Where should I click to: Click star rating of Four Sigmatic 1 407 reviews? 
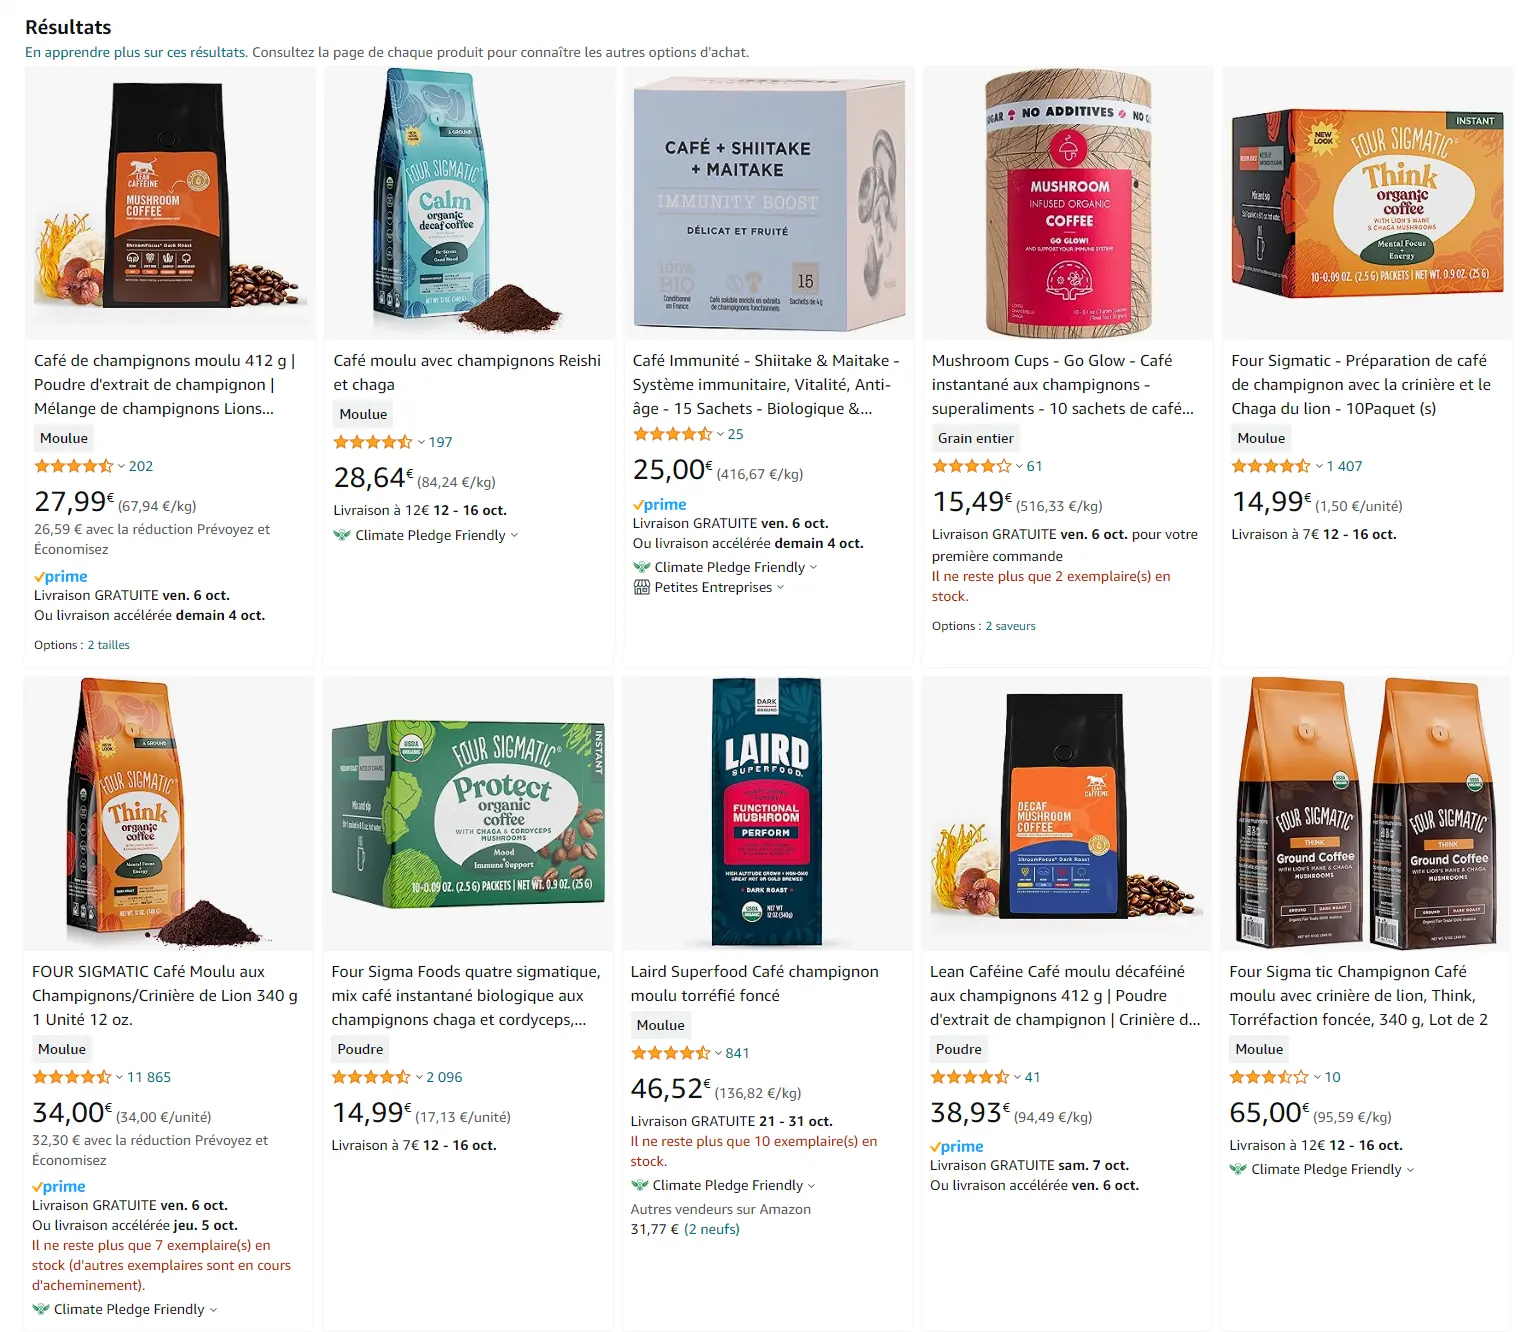click(x=1271, y=466)
